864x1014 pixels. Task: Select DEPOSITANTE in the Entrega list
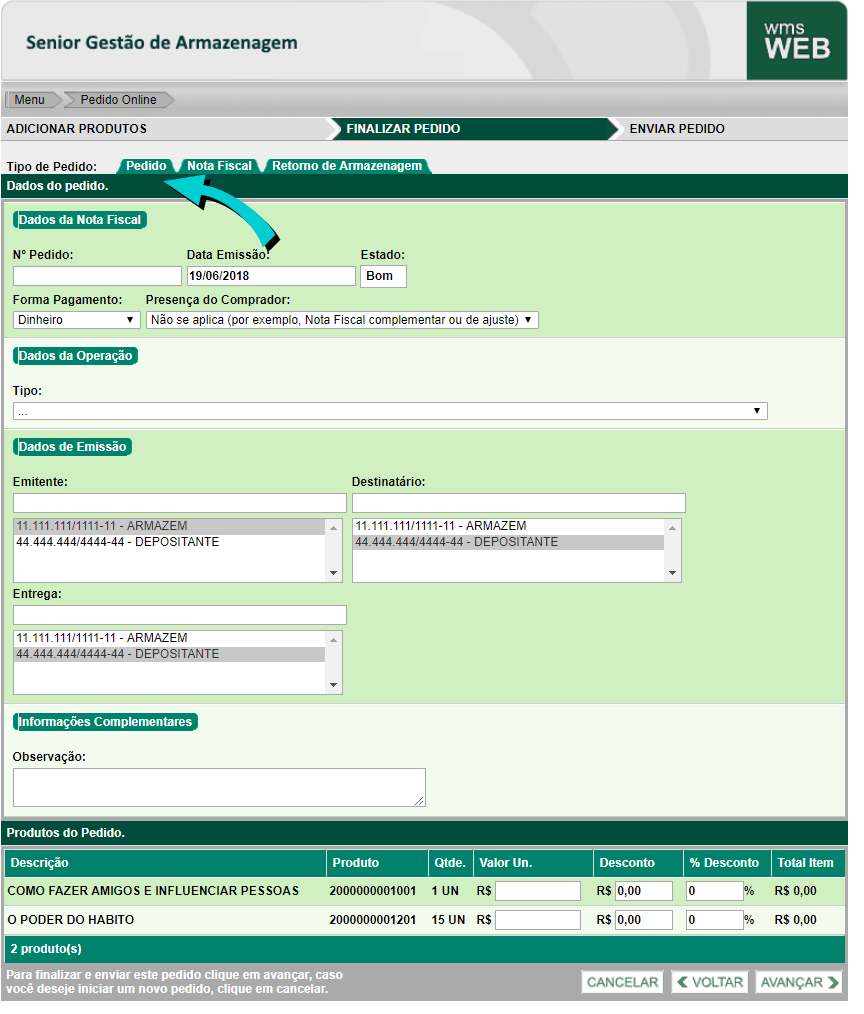coord(170,654)
